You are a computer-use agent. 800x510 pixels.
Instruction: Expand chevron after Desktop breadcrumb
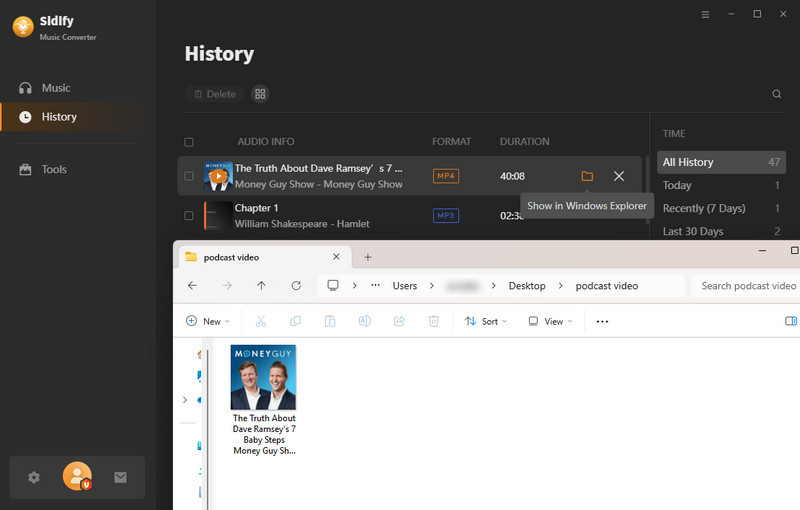point(561,286)
